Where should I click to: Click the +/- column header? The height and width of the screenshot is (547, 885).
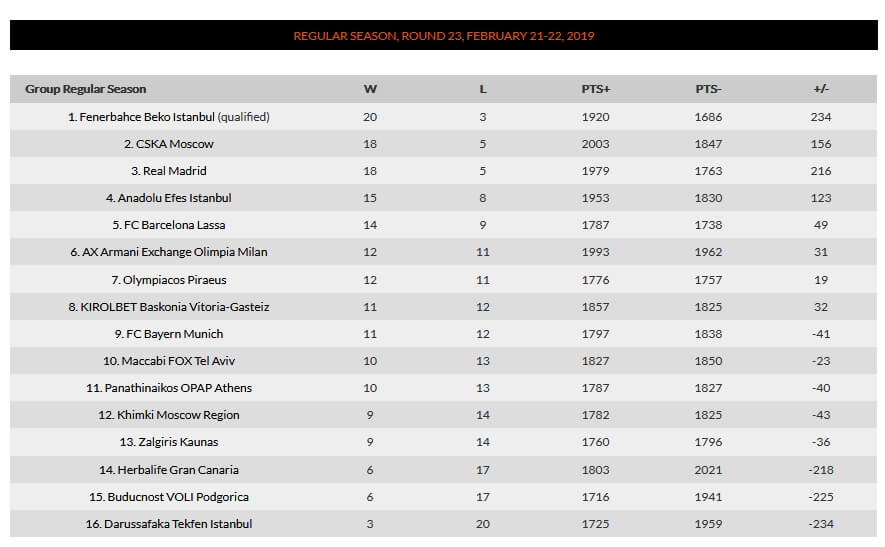pos(821,89)
